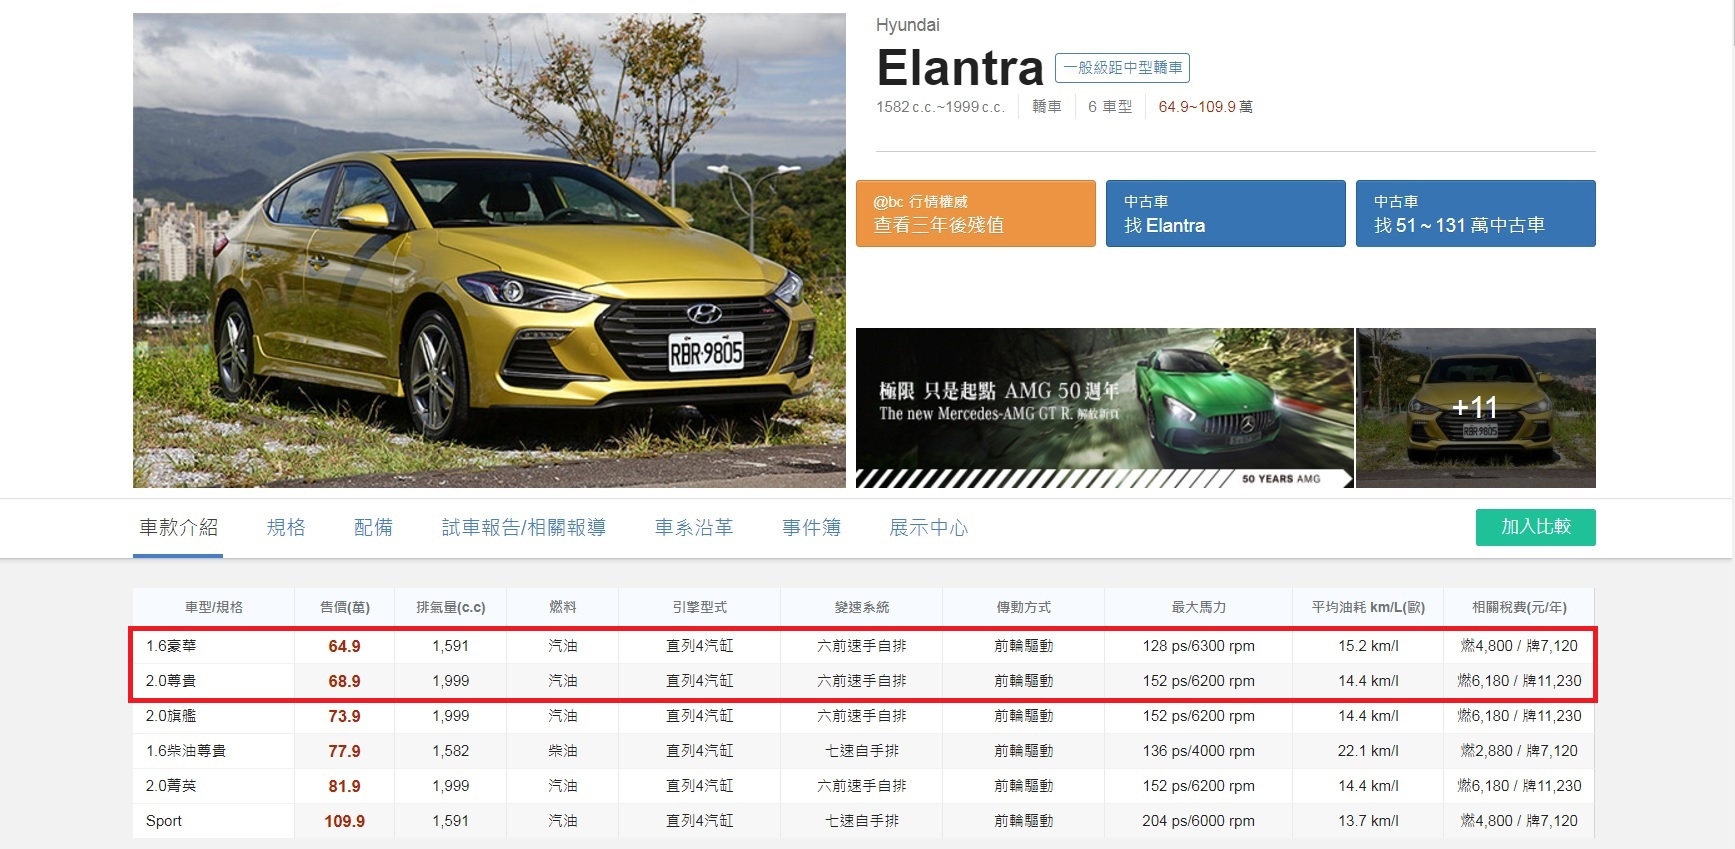Open the 車系沿革 tab
The height and width of the screenshot is (849, 1735).
coord(693,527)
